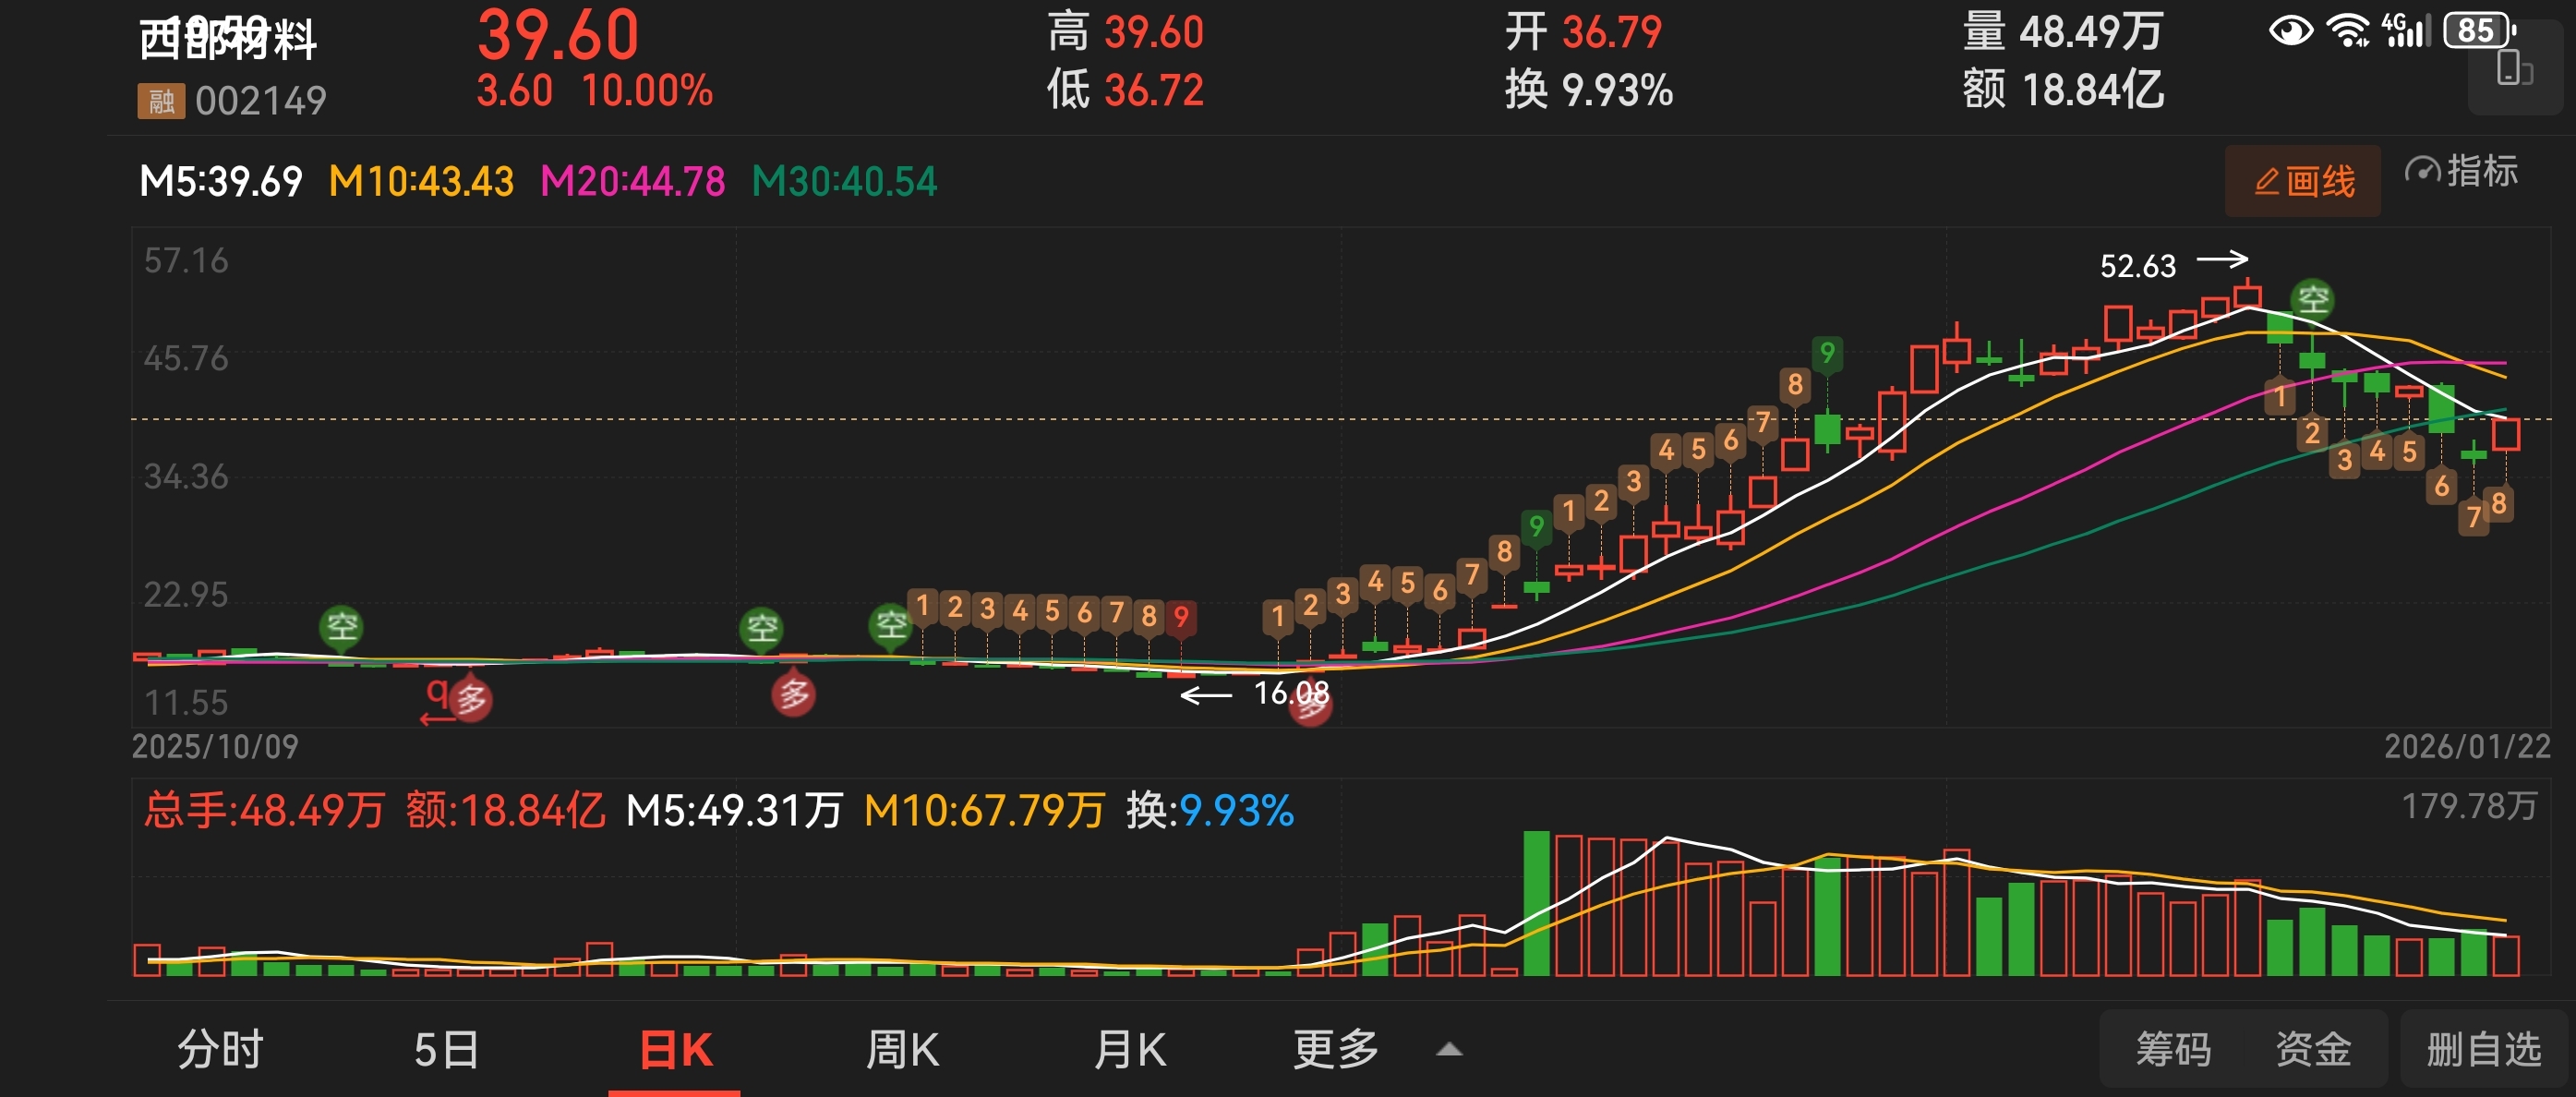Open the 指标 indicator gauge icon
The width and height of the screenshot is (2576, 1097).
[2422, 171]
